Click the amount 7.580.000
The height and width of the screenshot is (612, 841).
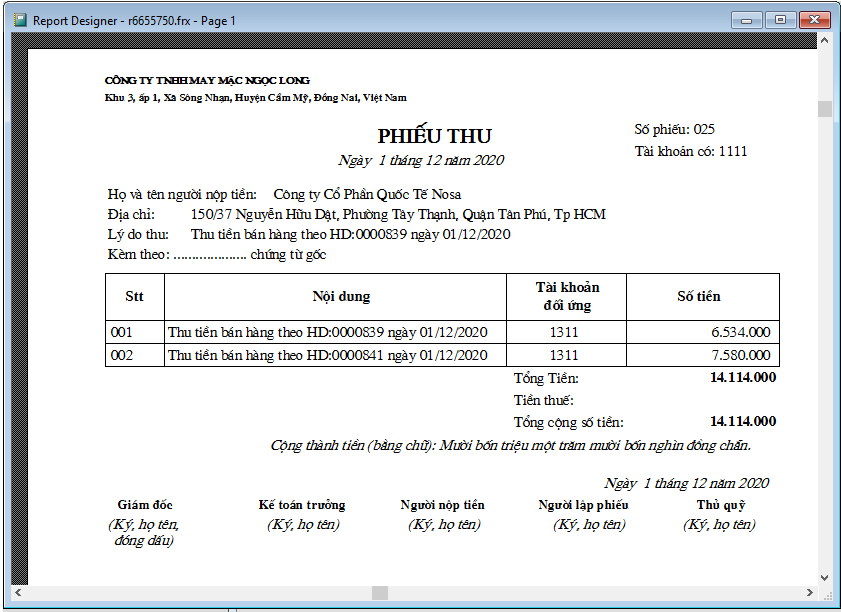[741, 355]
